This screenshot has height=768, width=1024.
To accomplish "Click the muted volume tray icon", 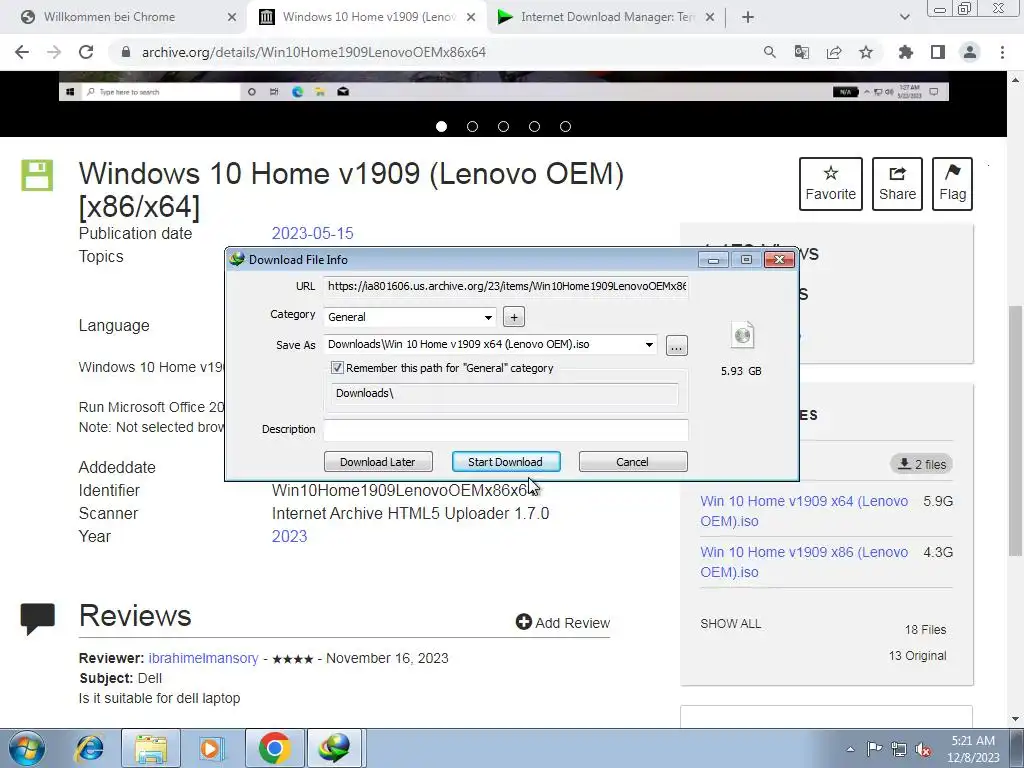I will 923,749.
